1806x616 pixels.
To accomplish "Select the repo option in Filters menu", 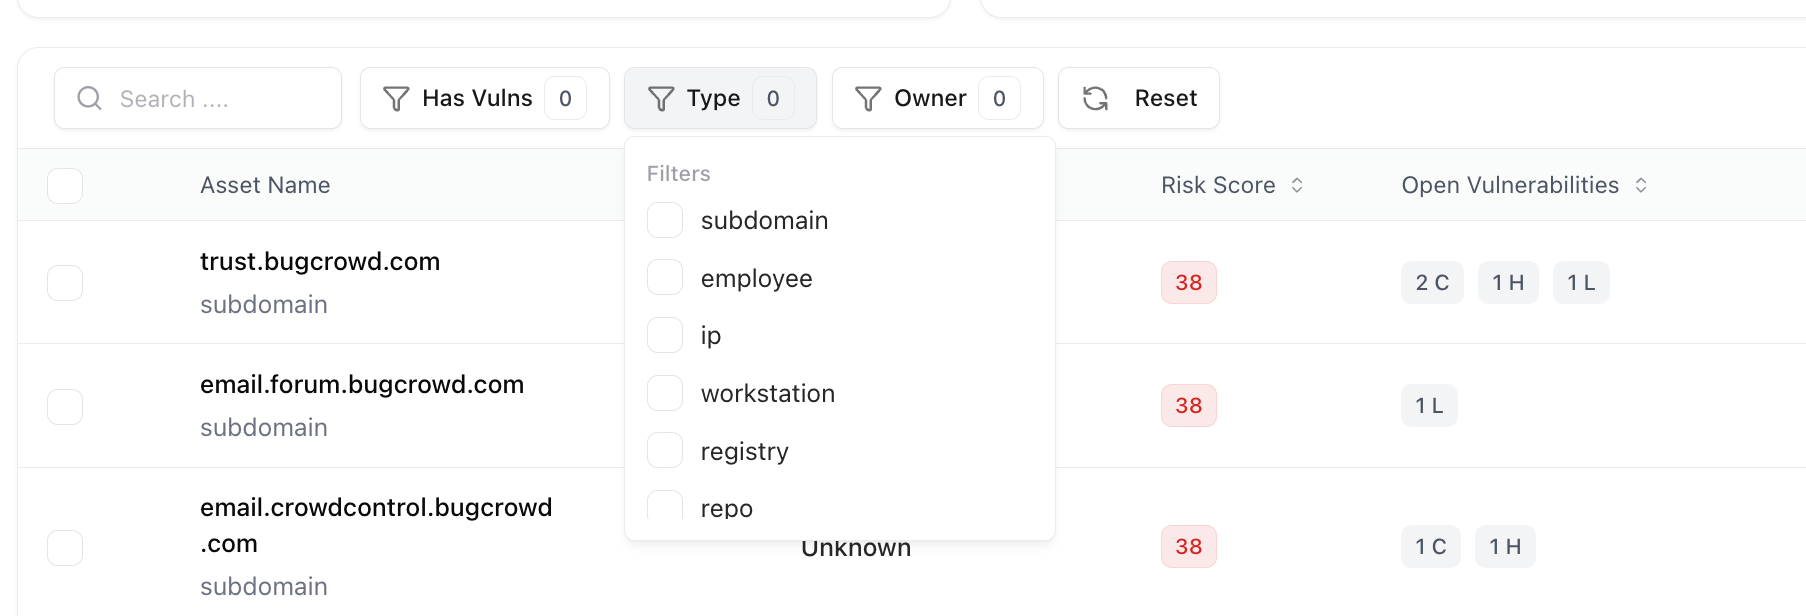I will click(x=665, y=507).
